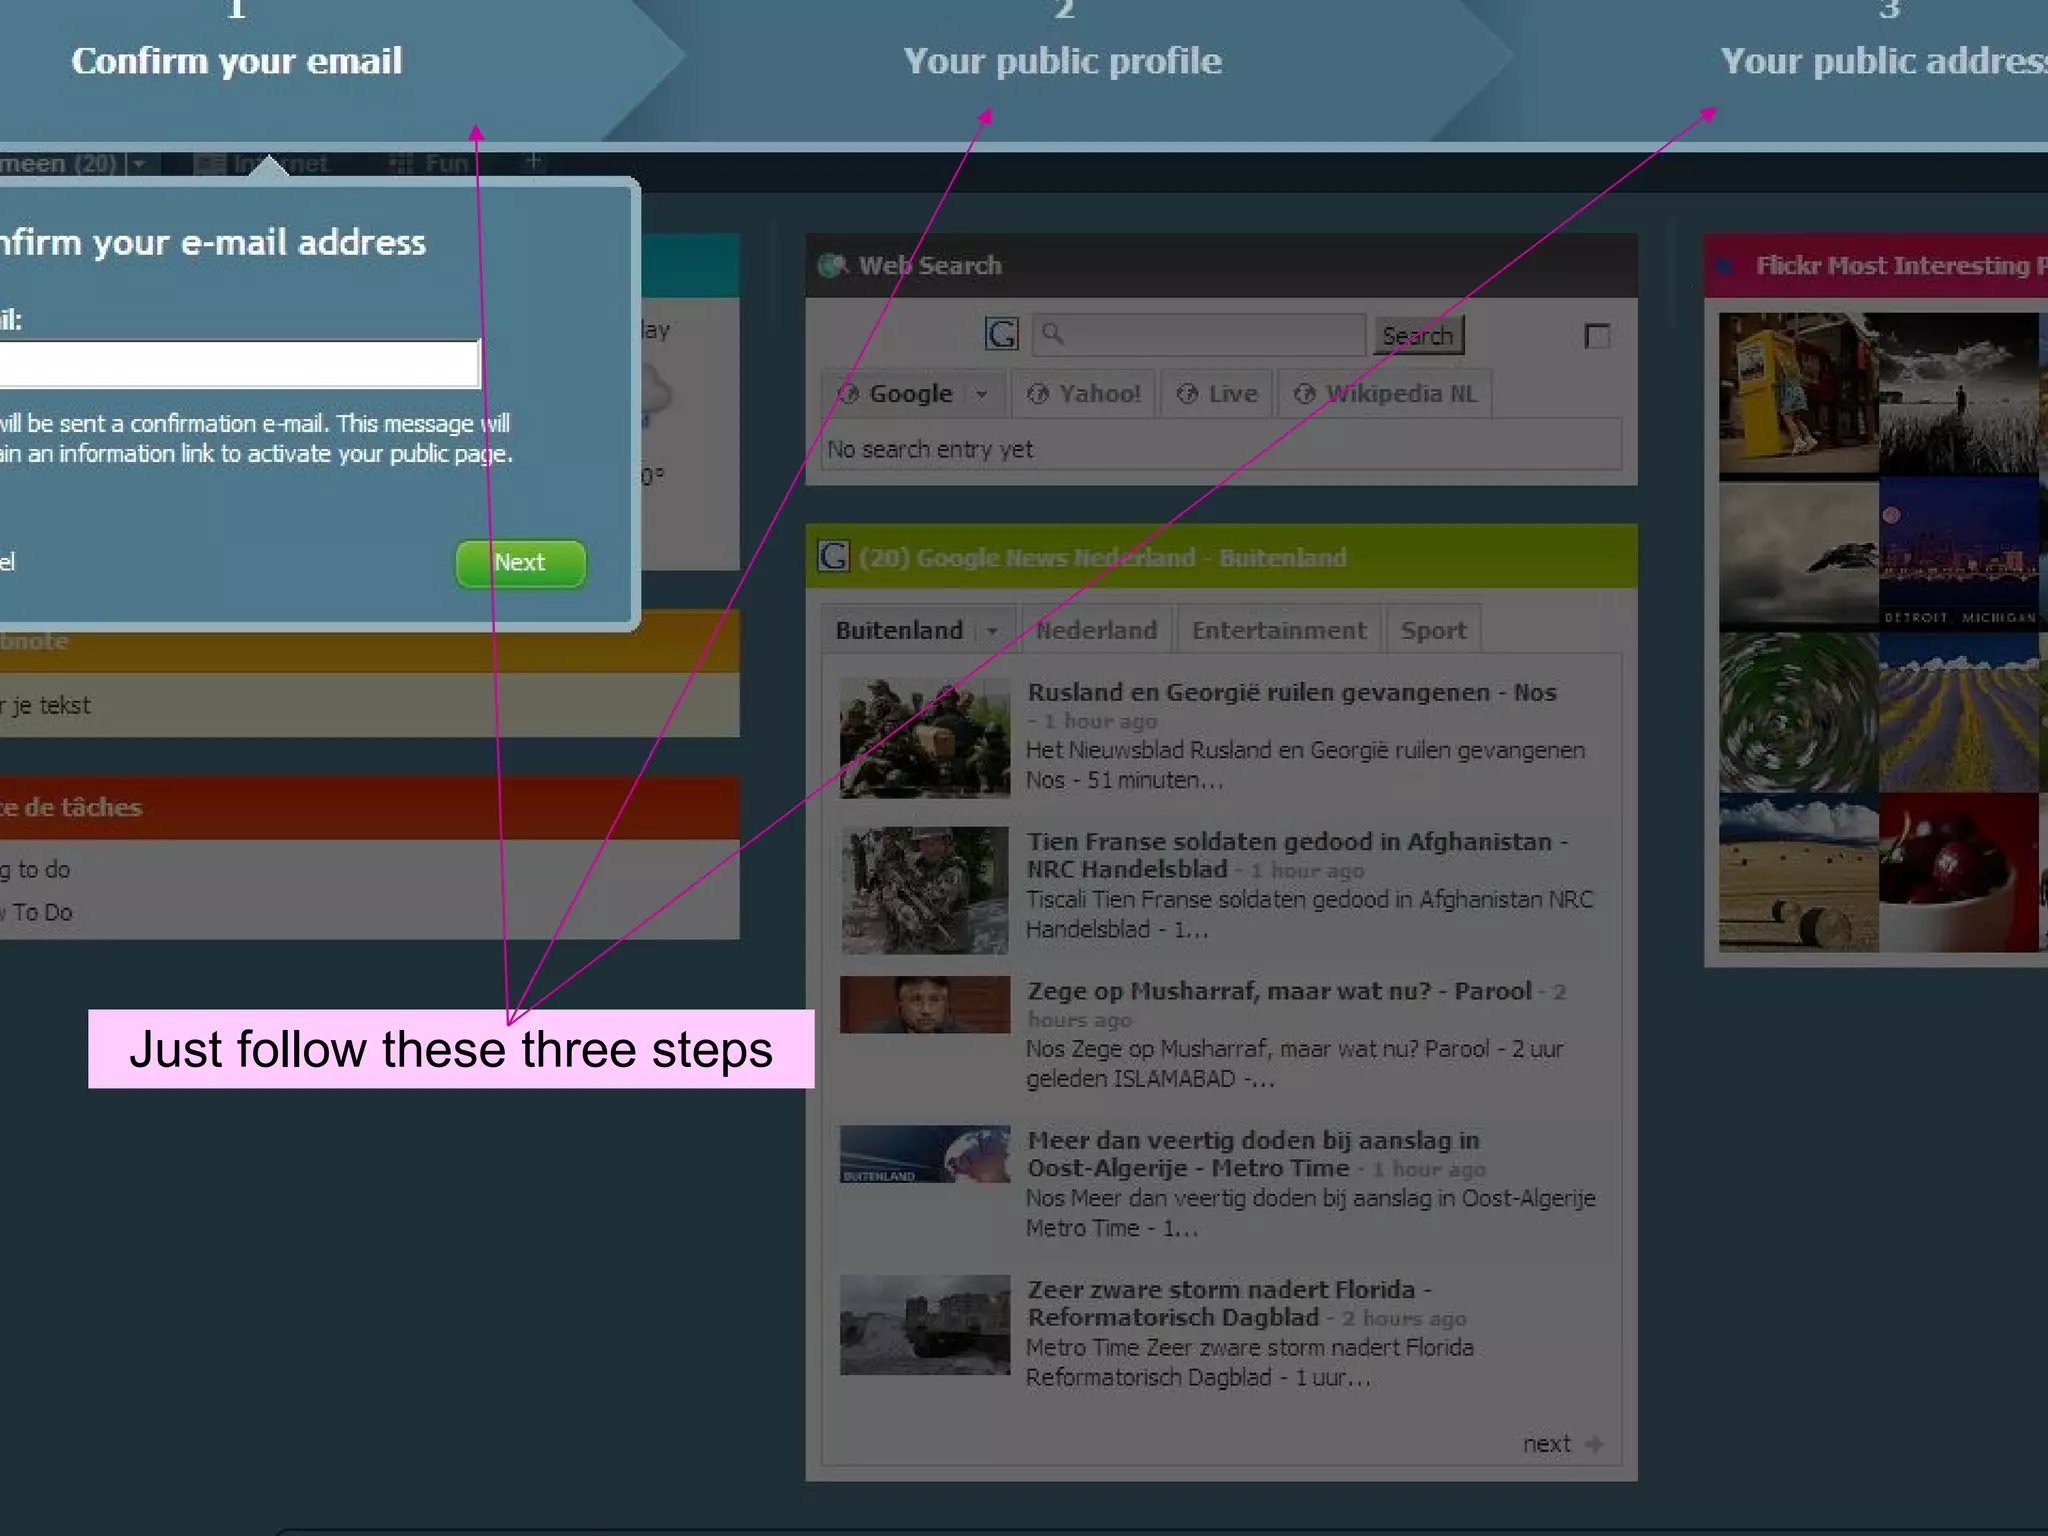Open the tab dropdown arrow beside (20)
Screen dimensions: 2048x1536
(139, 163)
